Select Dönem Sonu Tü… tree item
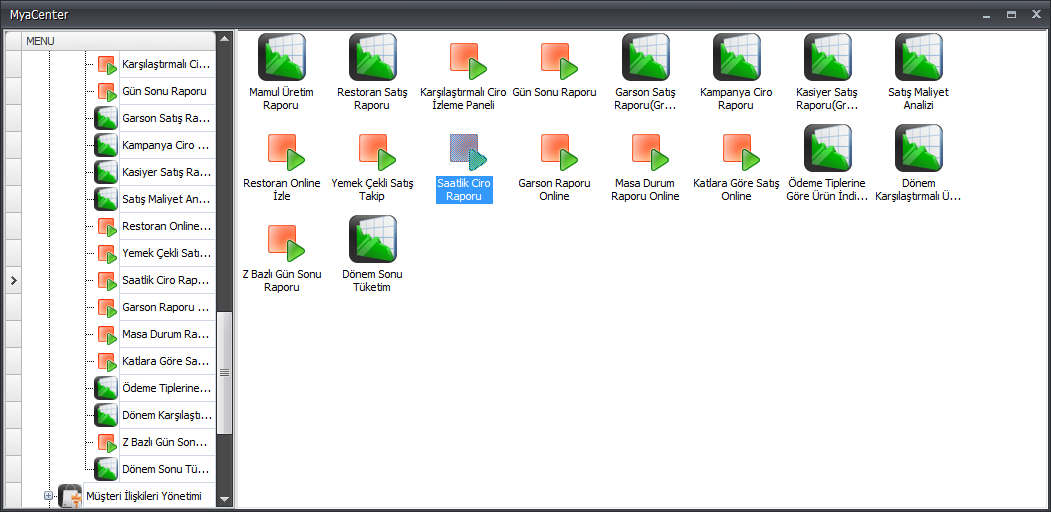This screenshot has height=512, width=1051. click(167, 468)
